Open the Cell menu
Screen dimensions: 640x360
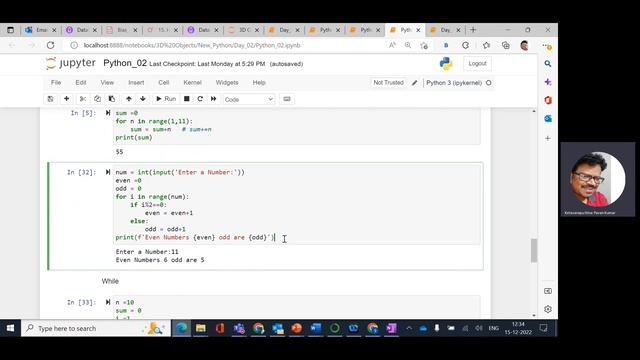[164, 82]
